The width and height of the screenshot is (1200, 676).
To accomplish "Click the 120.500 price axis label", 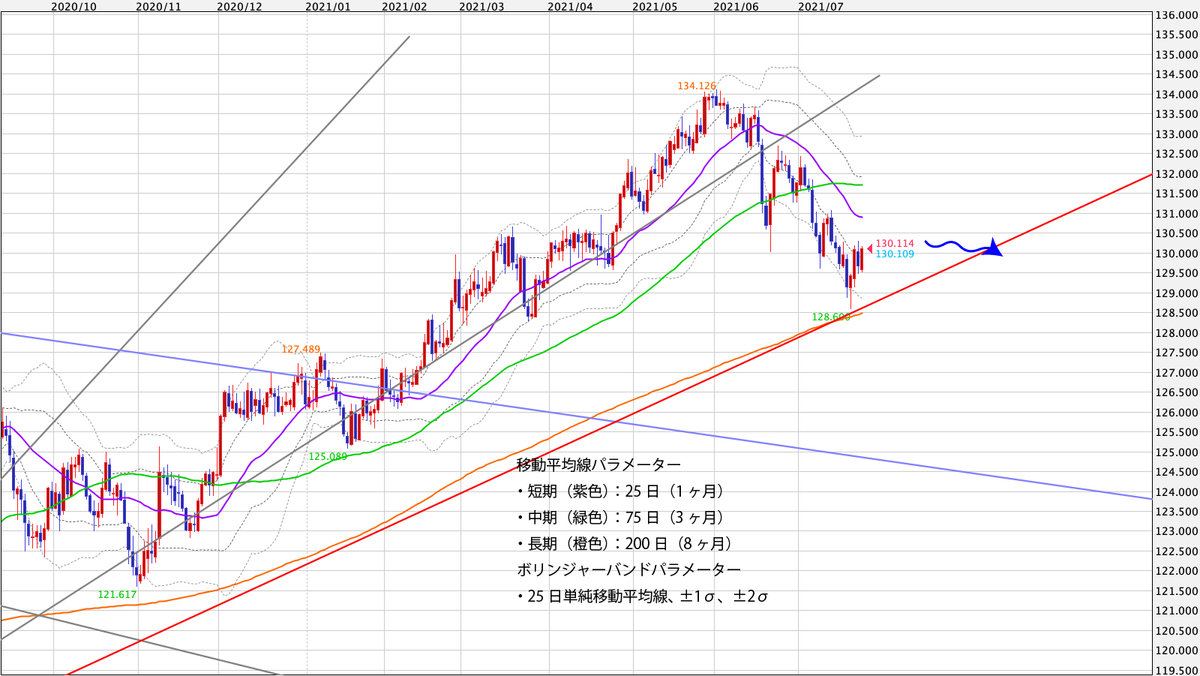I will [1176, 630].
